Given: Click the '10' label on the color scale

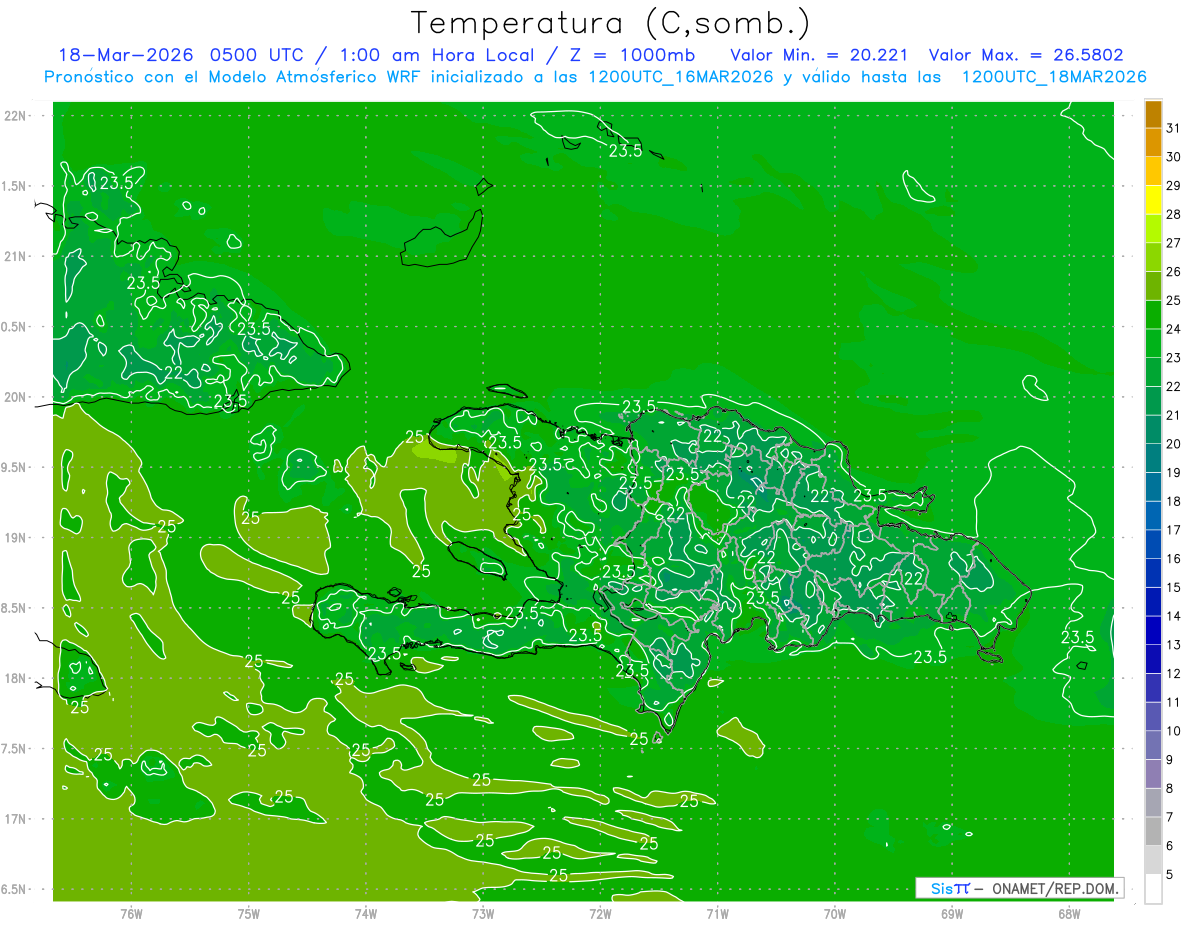Looking at the screenshot, I should pos(1174,731).
